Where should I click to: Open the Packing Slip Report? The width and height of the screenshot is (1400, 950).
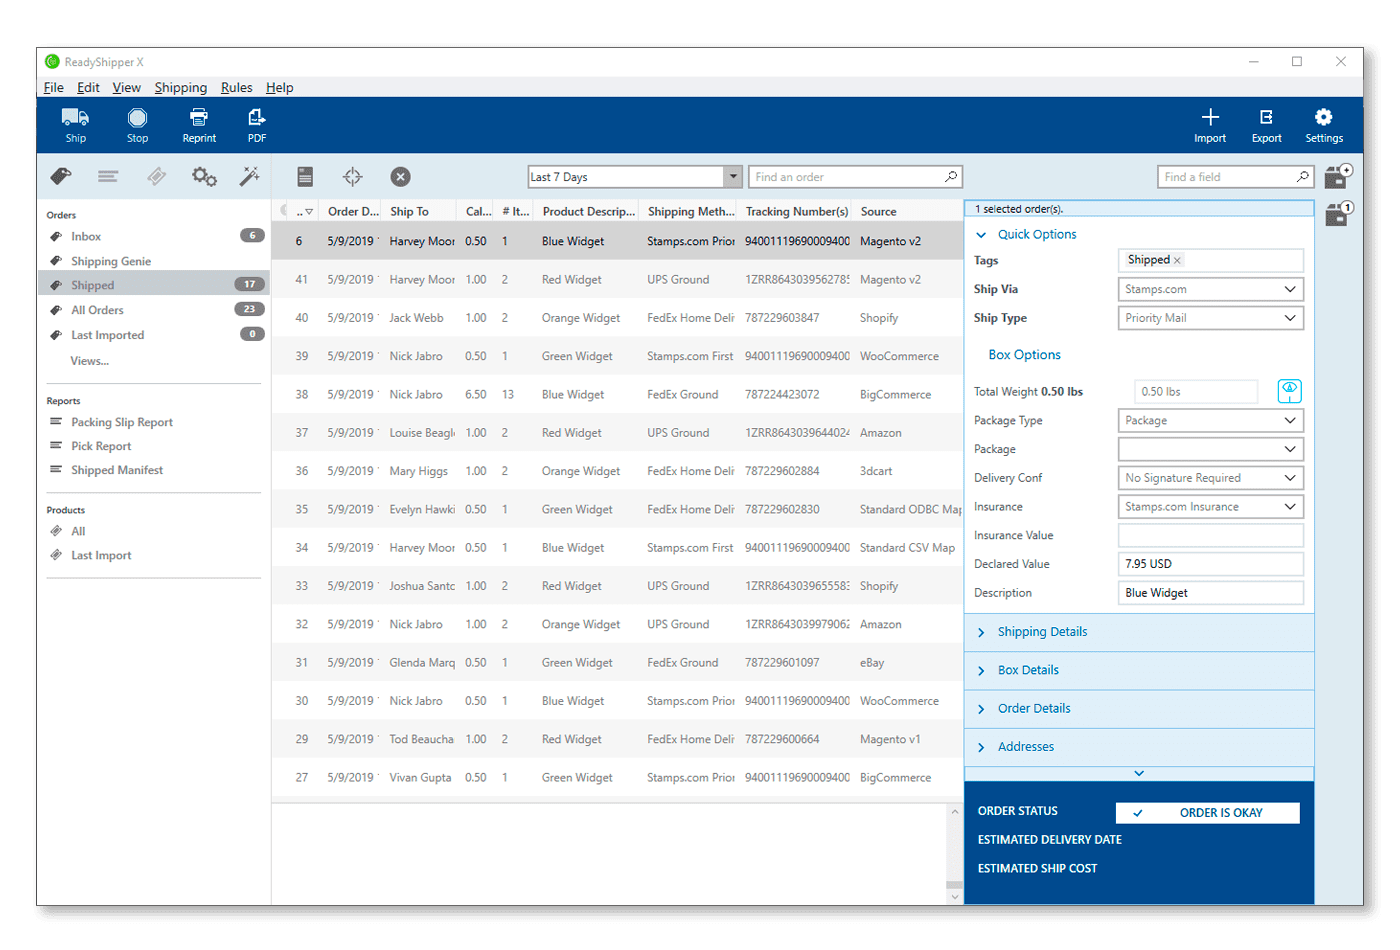[121, 423]
